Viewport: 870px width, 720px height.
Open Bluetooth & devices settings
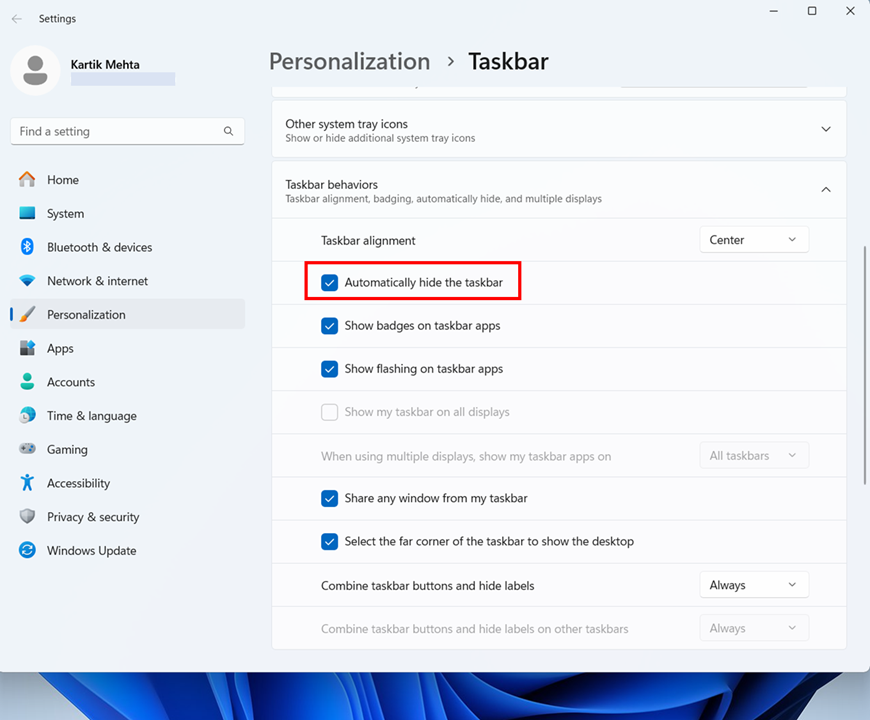(x=128, y=247)
